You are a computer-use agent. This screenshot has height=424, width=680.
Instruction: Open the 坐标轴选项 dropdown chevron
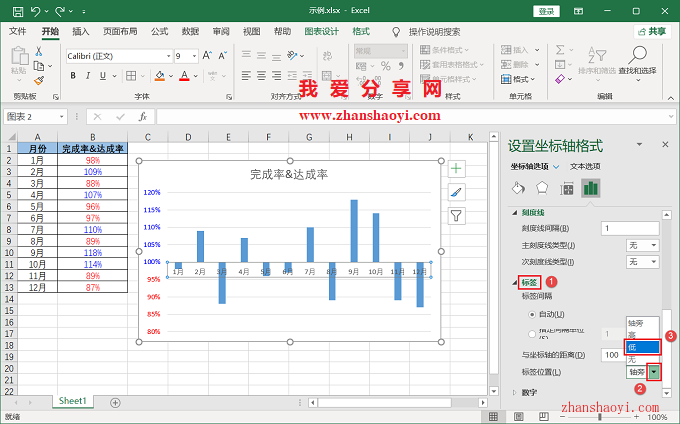click(556, 166)
